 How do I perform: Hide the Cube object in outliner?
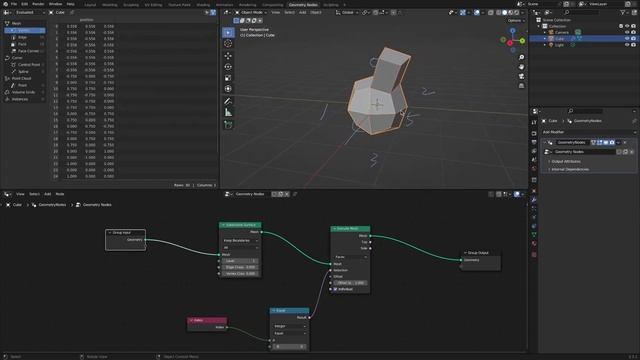(x=627, y=38)
